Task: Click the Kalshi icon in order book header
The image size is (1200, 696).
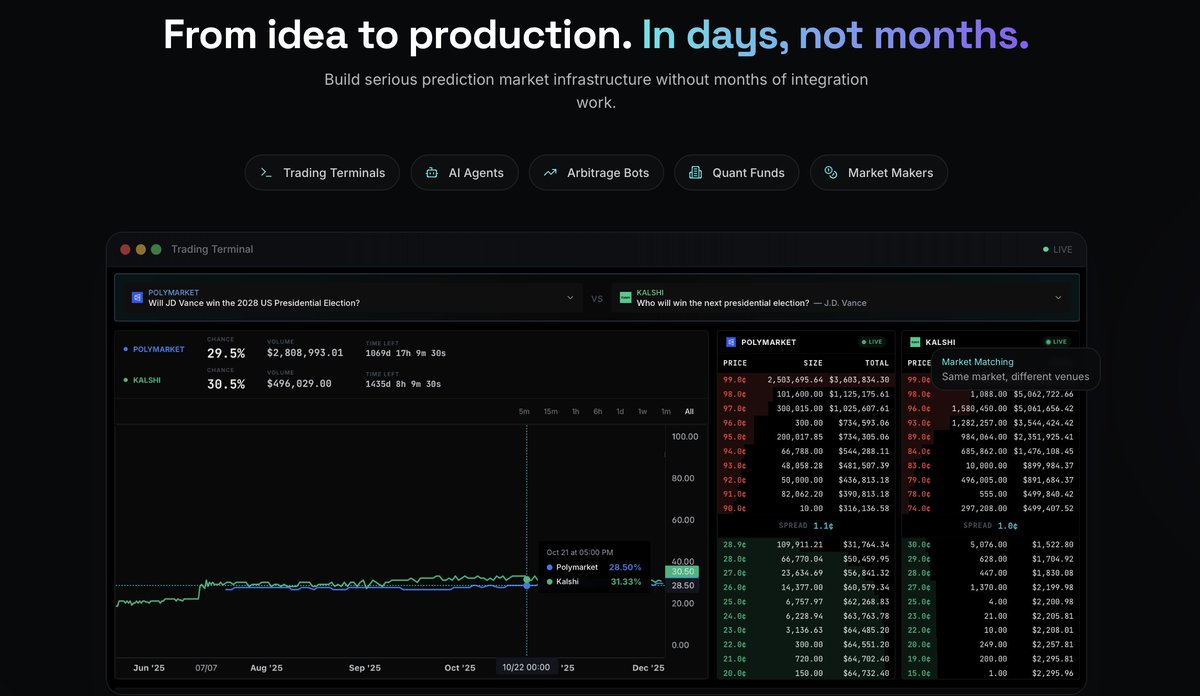Action: [915, 342]
